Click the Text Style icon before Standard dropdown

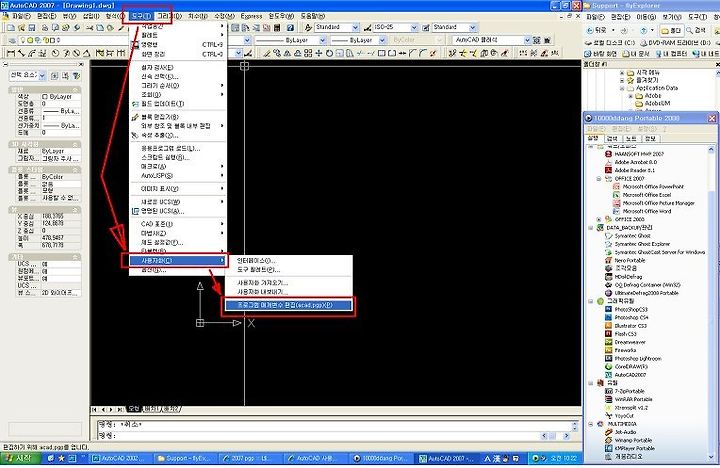[308, 28]
